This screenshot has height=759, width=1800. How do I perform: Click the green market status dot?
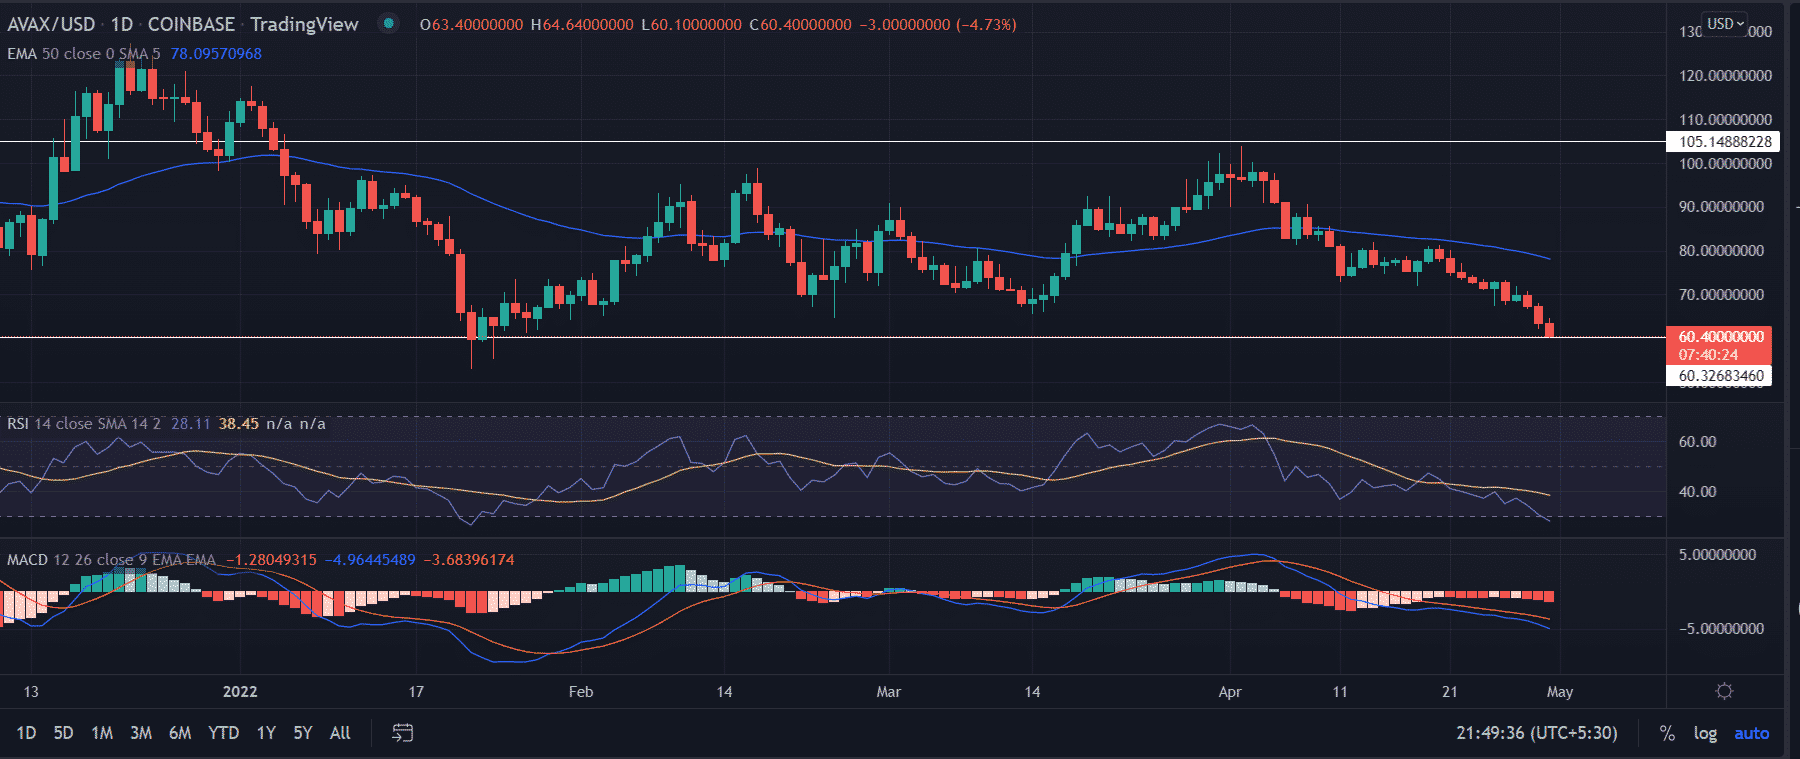coord(389,24)
